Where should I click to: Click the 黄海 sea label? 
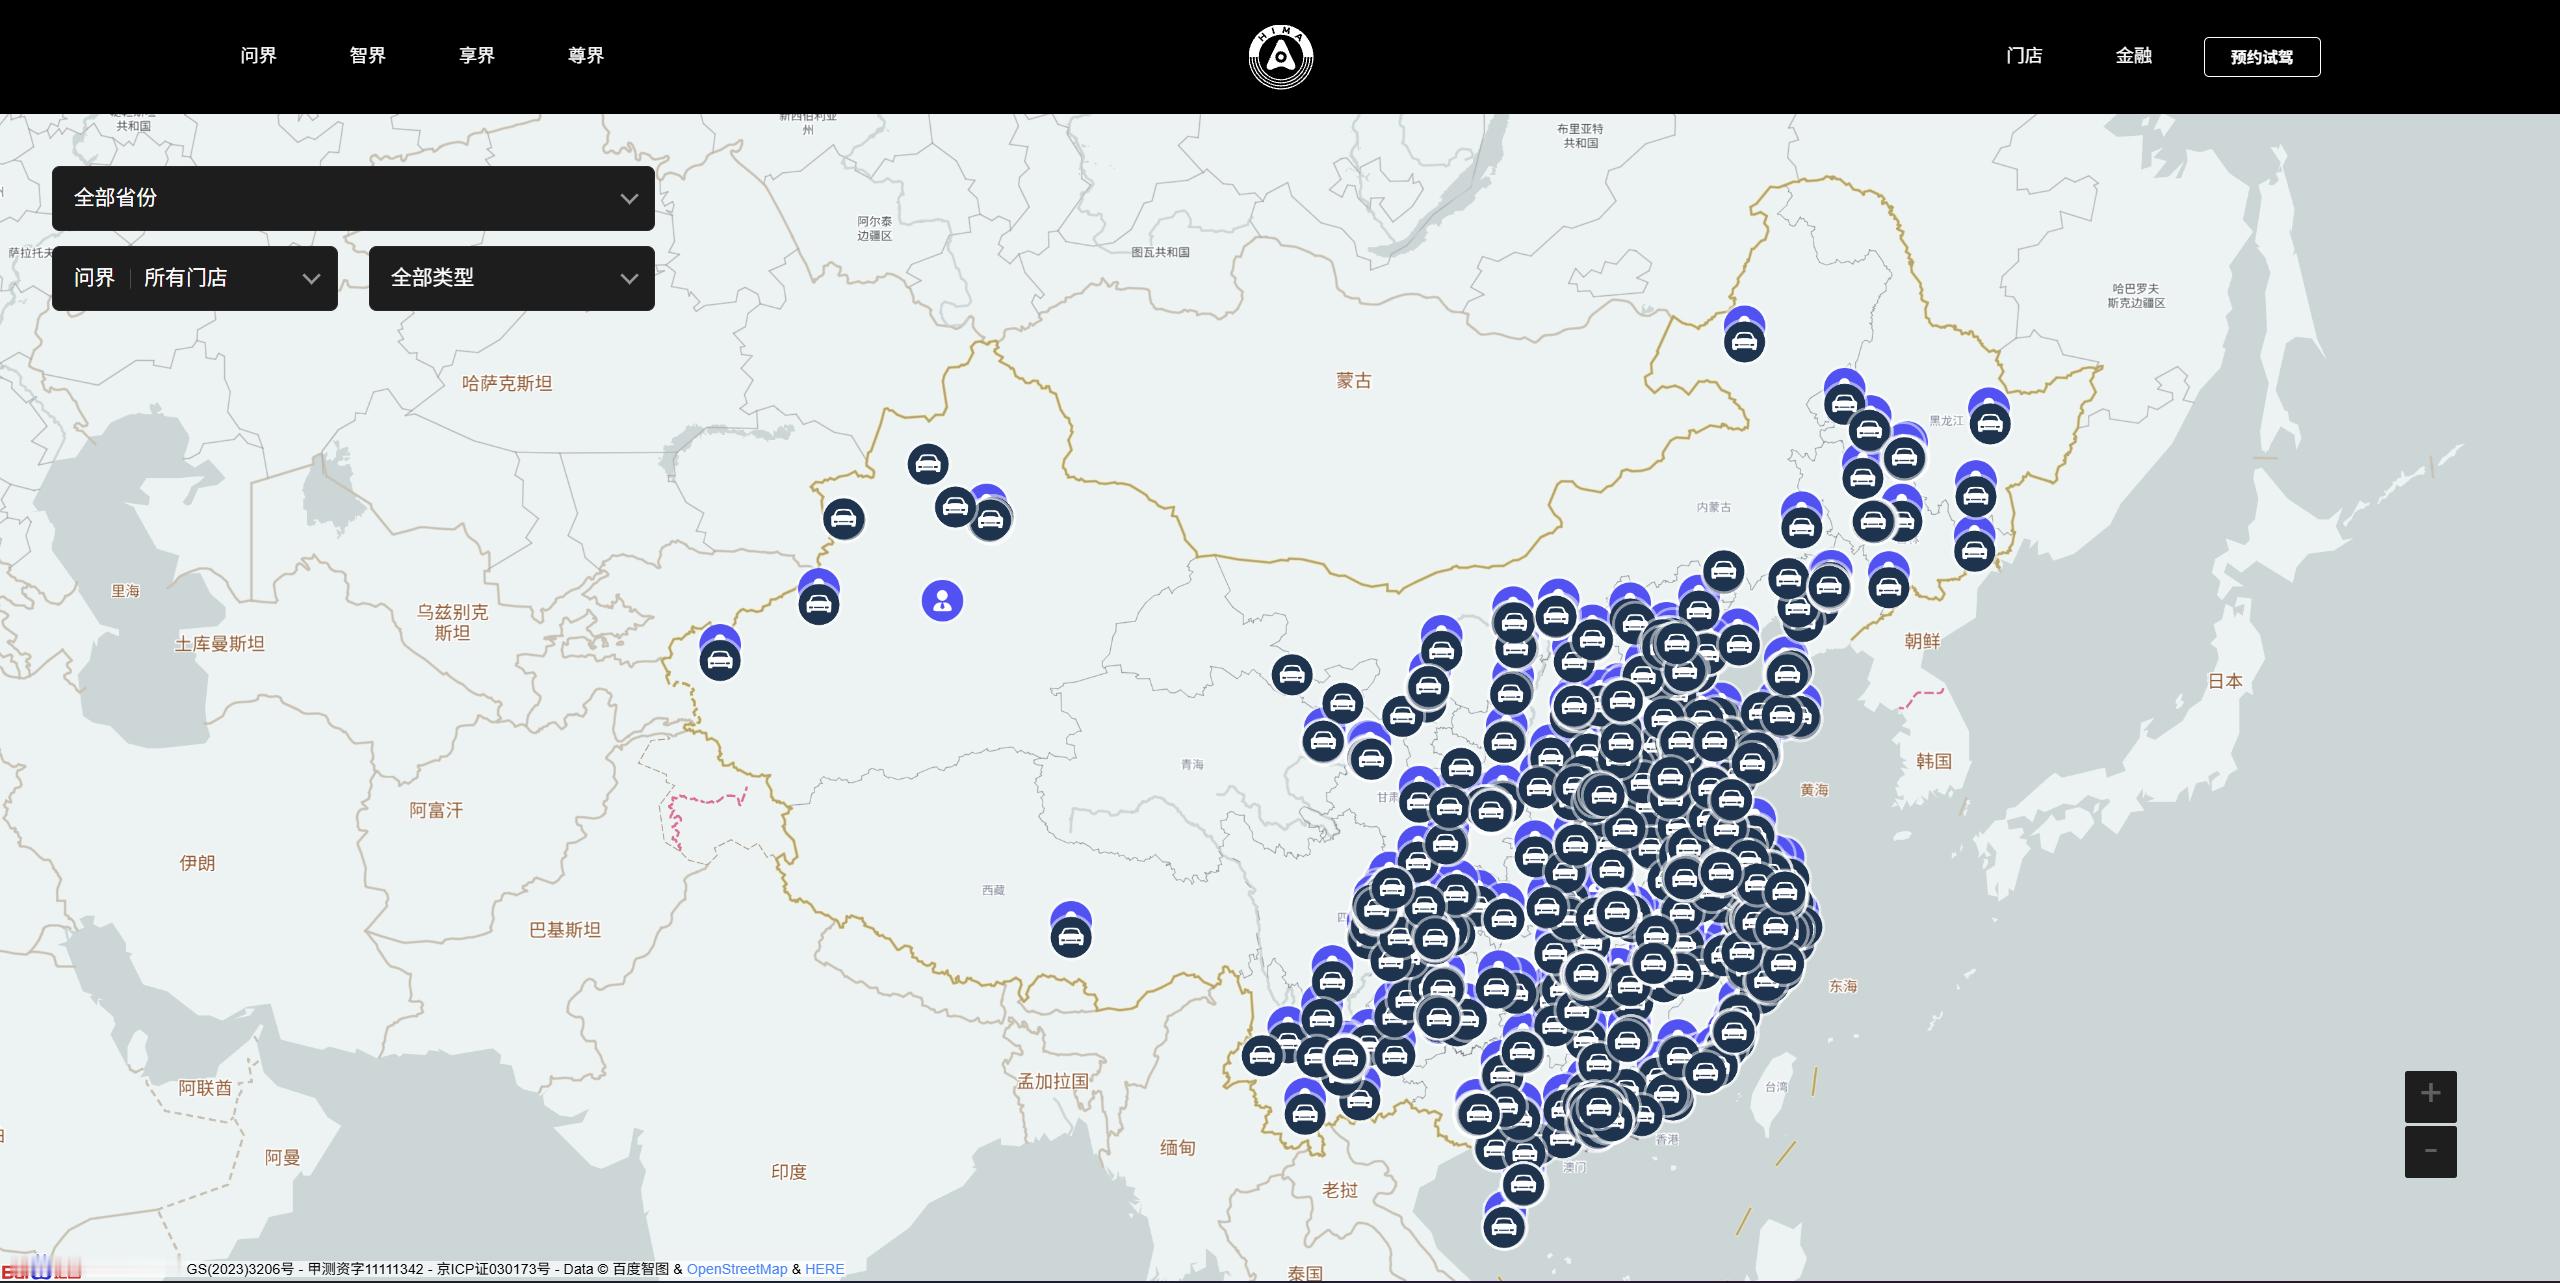coord(1814,790)
